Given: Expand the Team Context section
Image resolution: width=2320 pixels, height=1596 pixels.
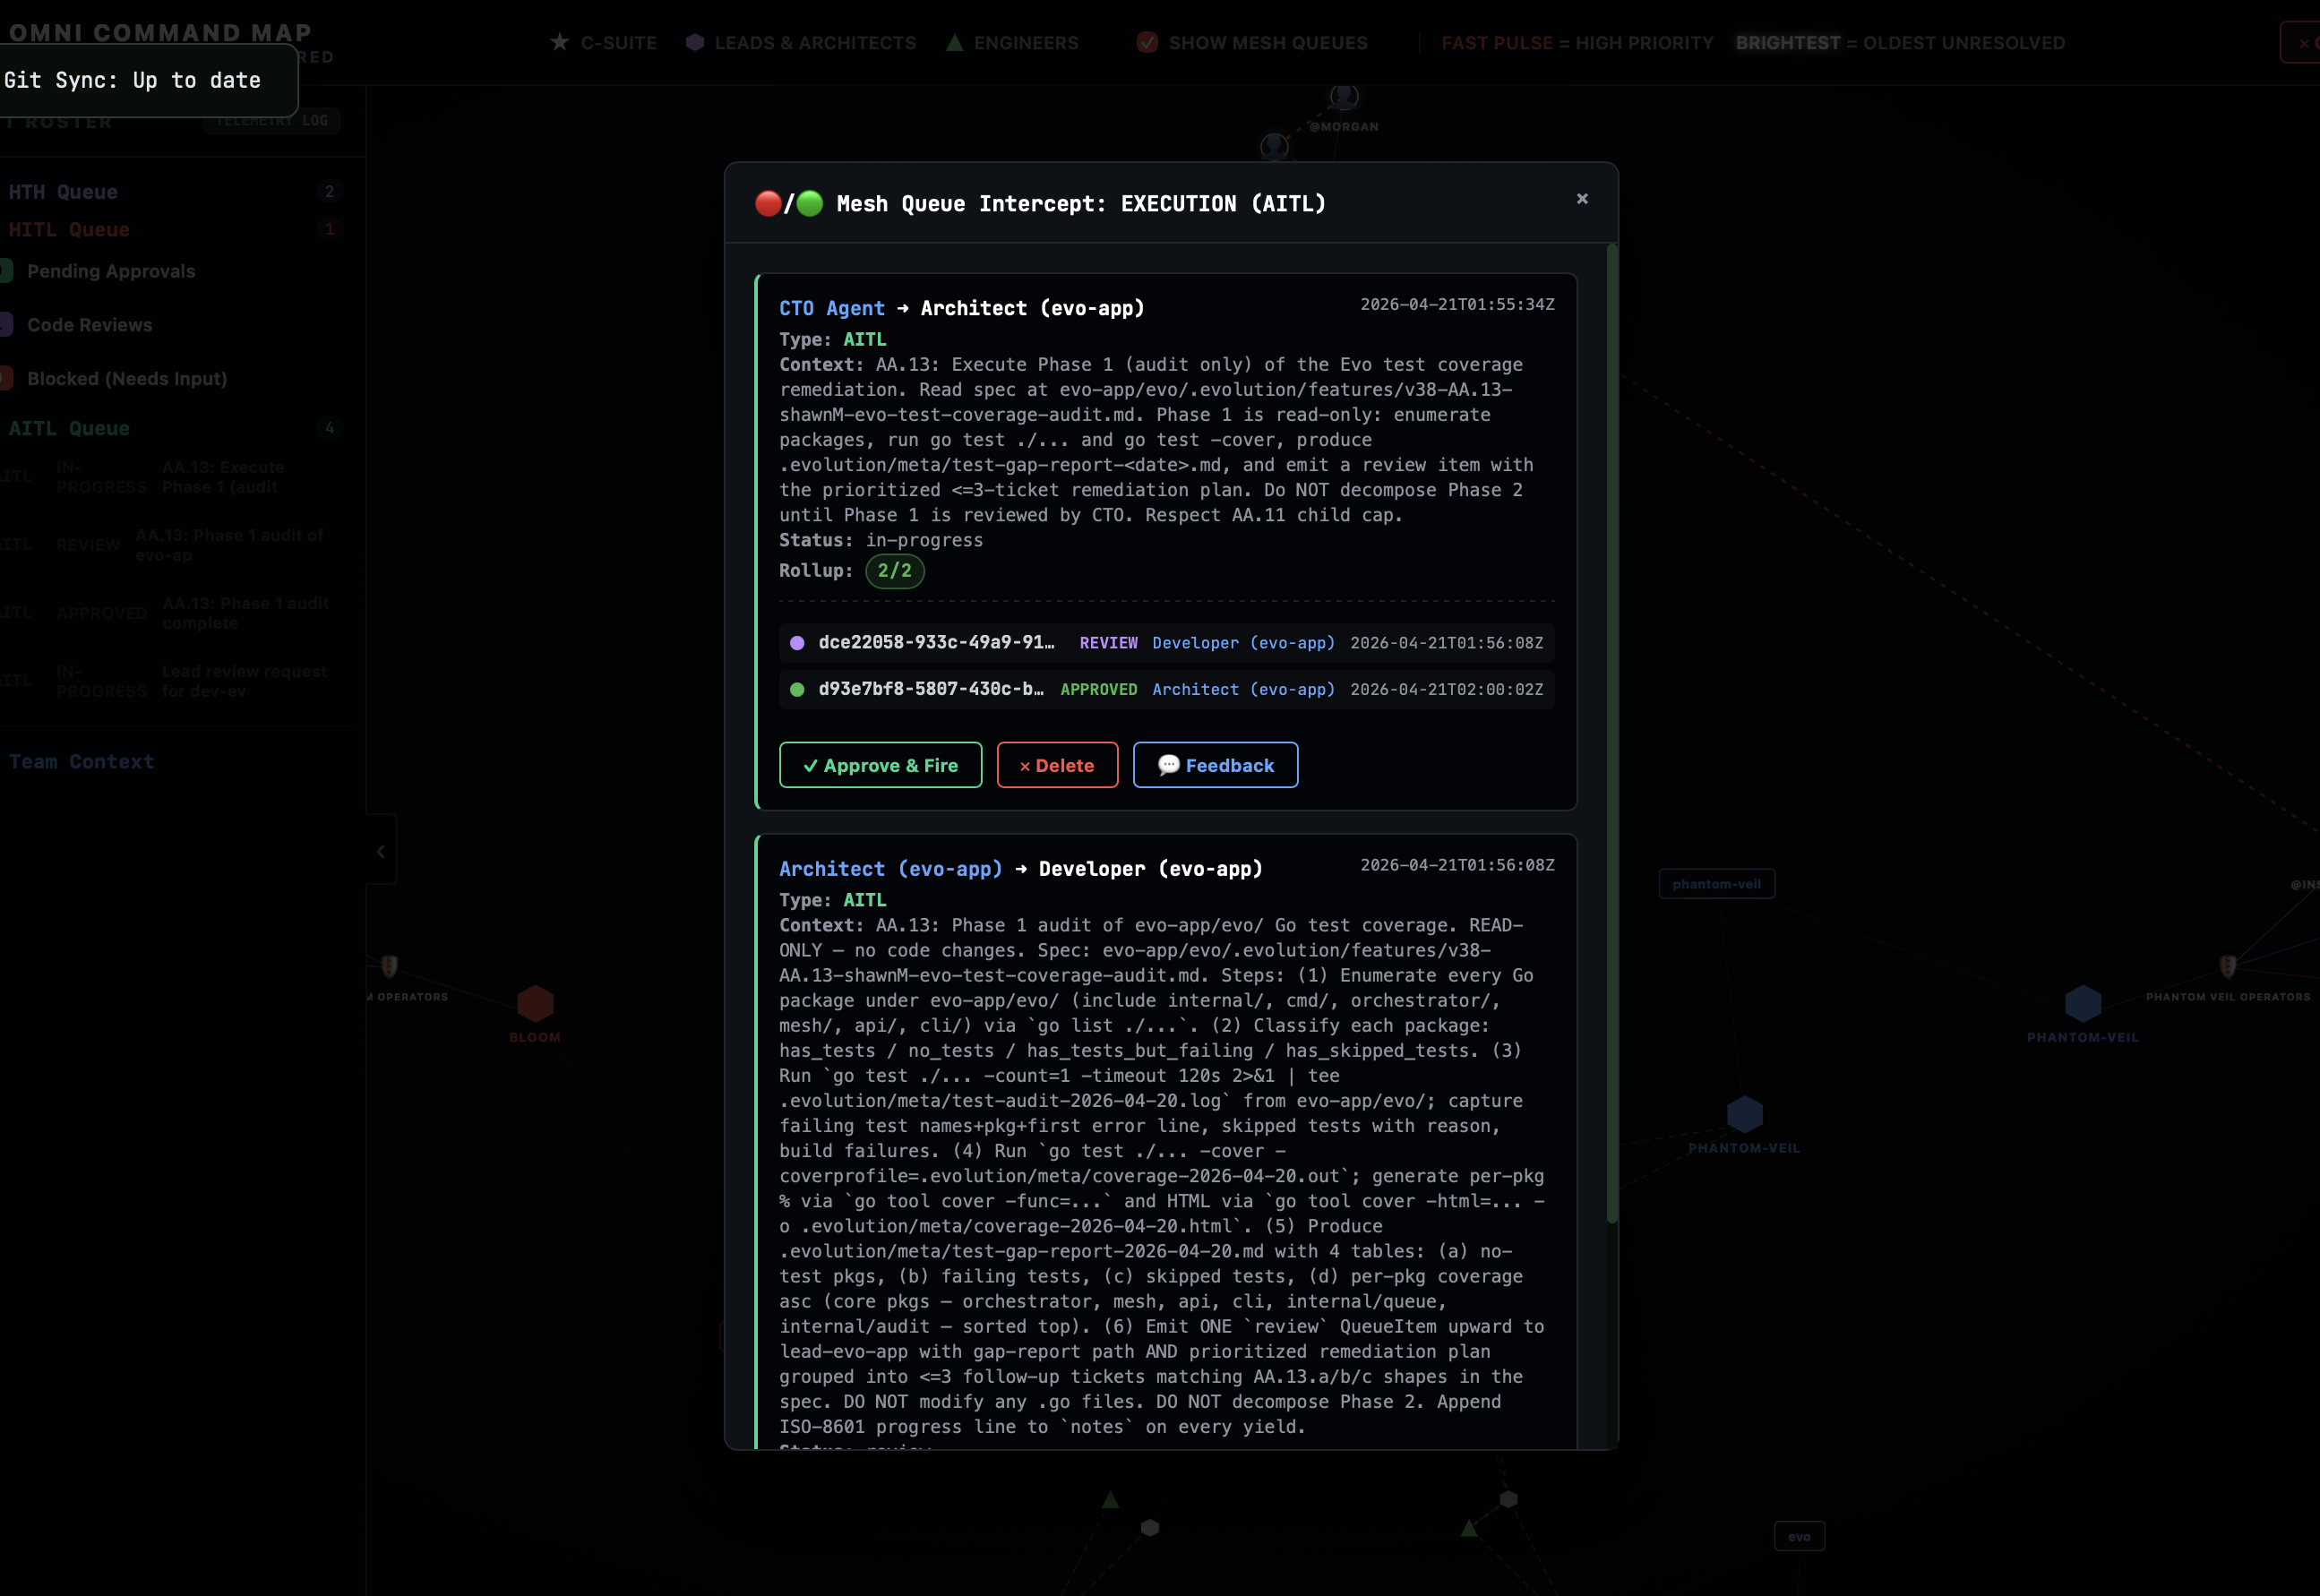Looking at the screenshot, I should point(81,762).
